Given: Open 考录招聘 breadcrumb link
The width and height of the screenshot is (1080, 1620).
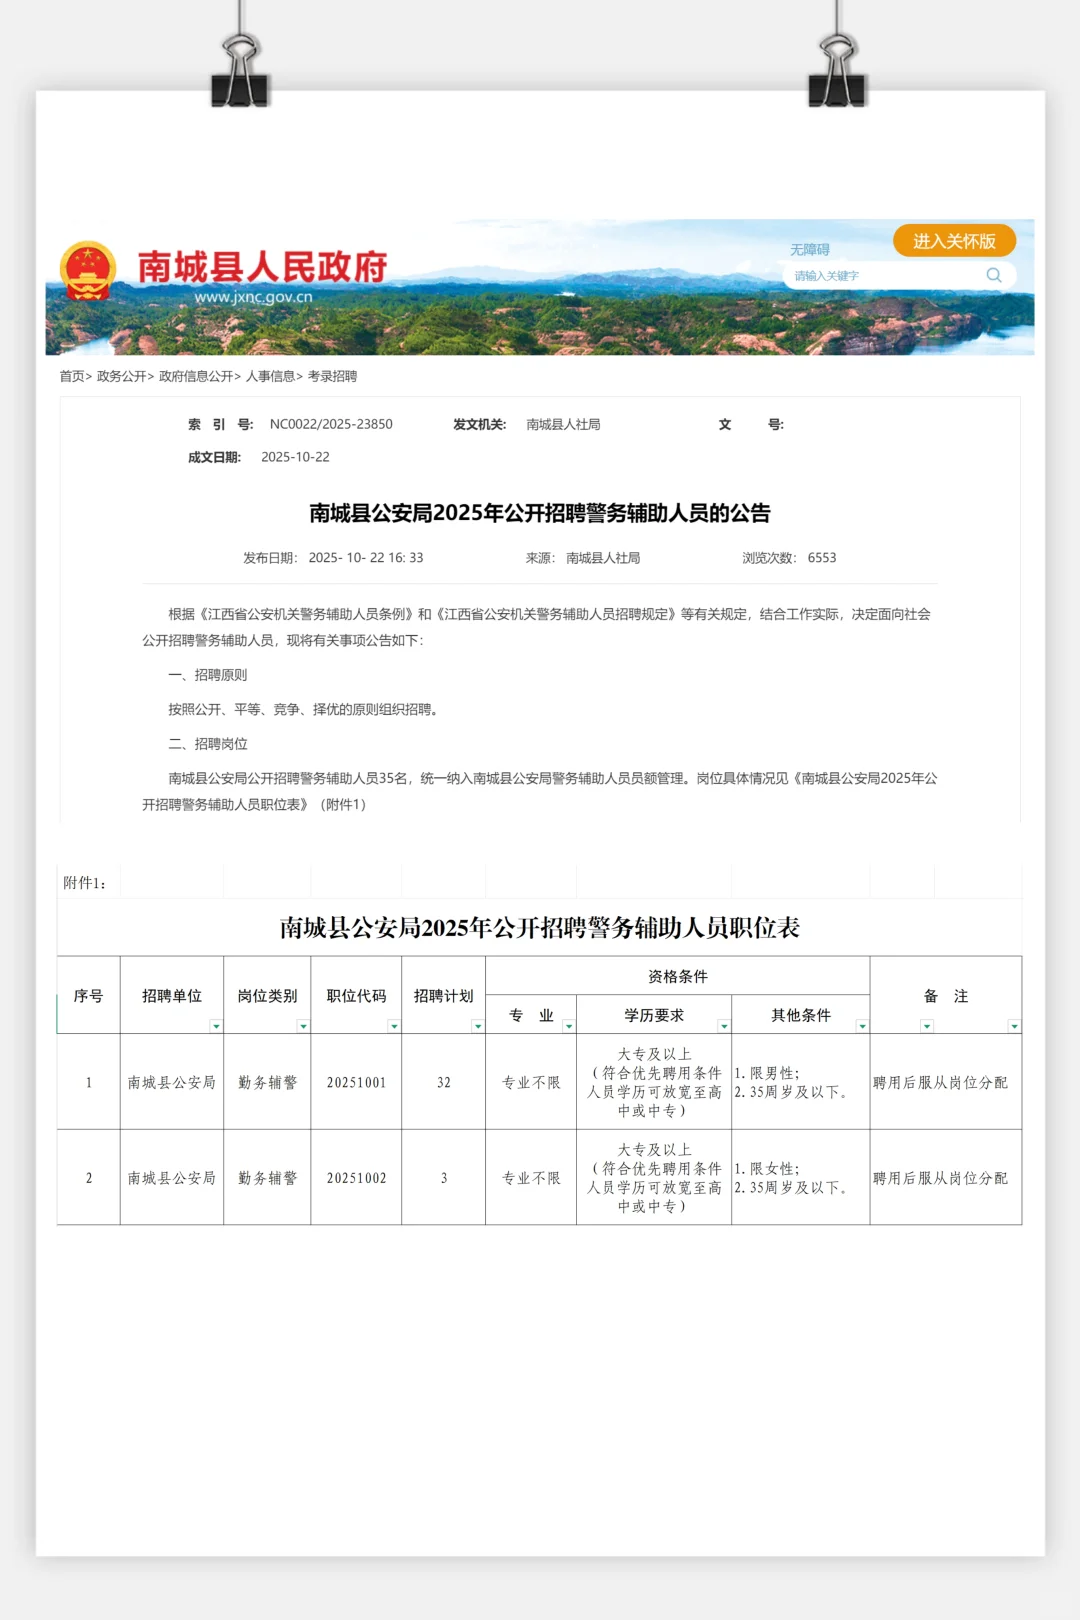Looking at the screenshot, I should (332, 376).
